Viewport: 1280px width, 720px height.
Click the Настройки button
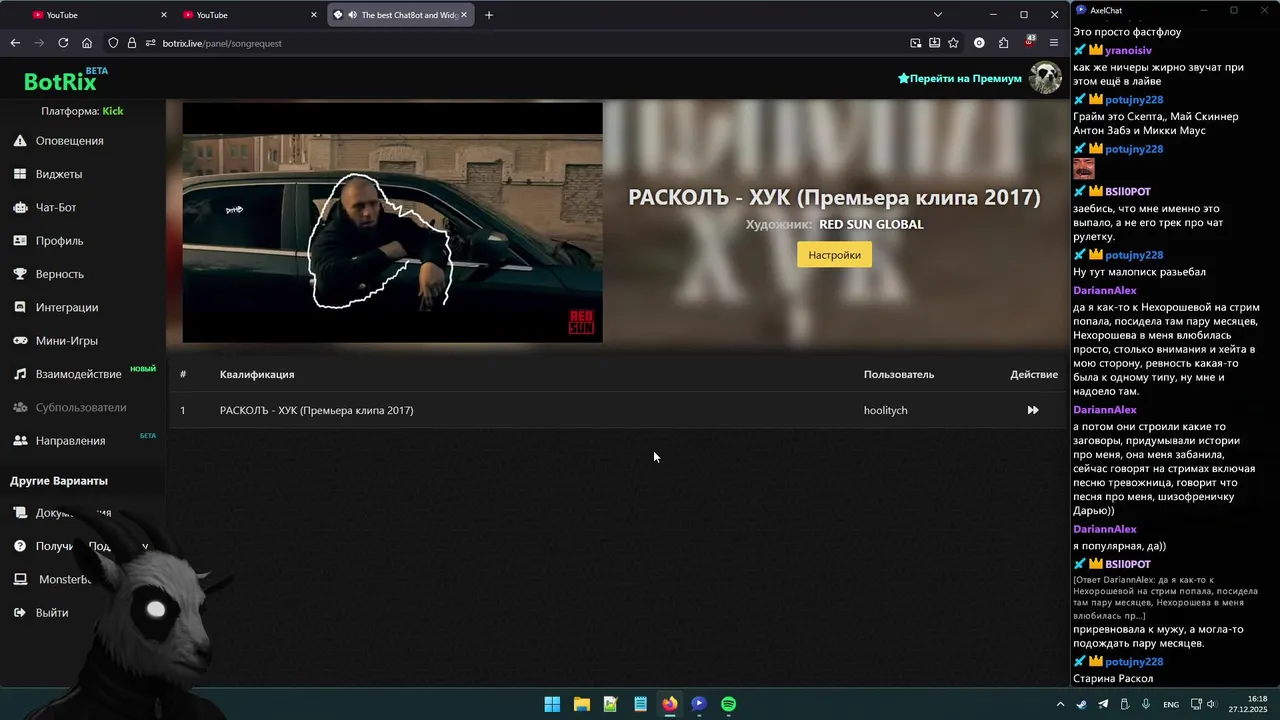[x=834, y=255]
